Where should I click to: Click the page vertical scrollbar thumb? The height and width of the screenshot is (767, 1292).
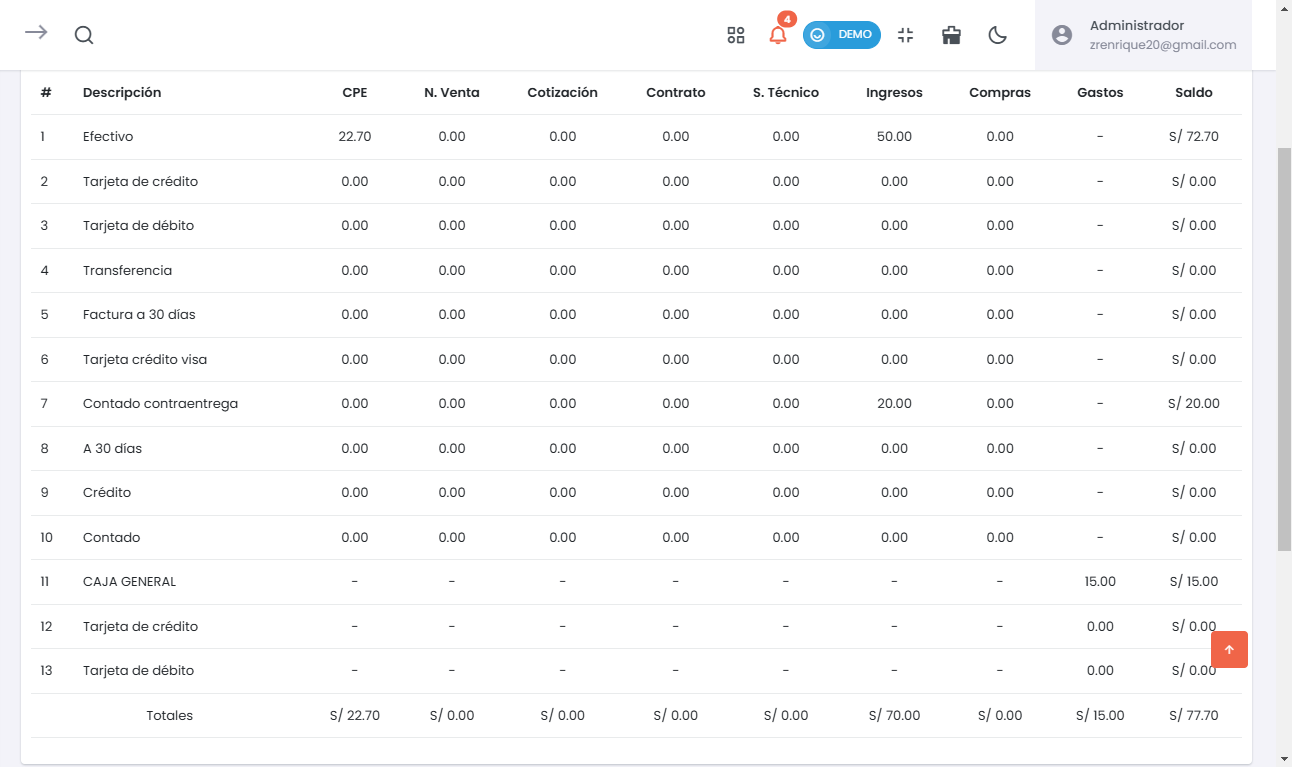(1284, 350)
